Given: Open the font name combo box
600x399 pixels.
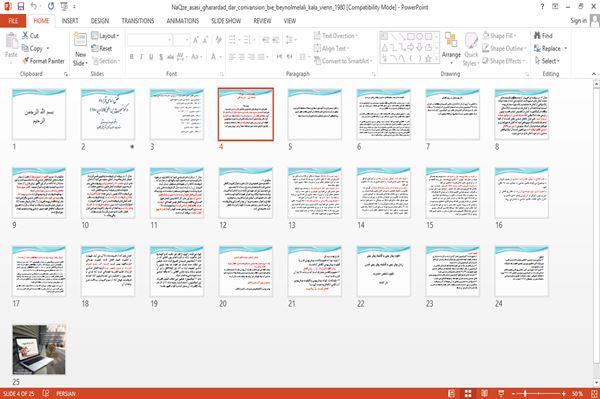Looking at the screenshot, I should (x=150, y=40).
